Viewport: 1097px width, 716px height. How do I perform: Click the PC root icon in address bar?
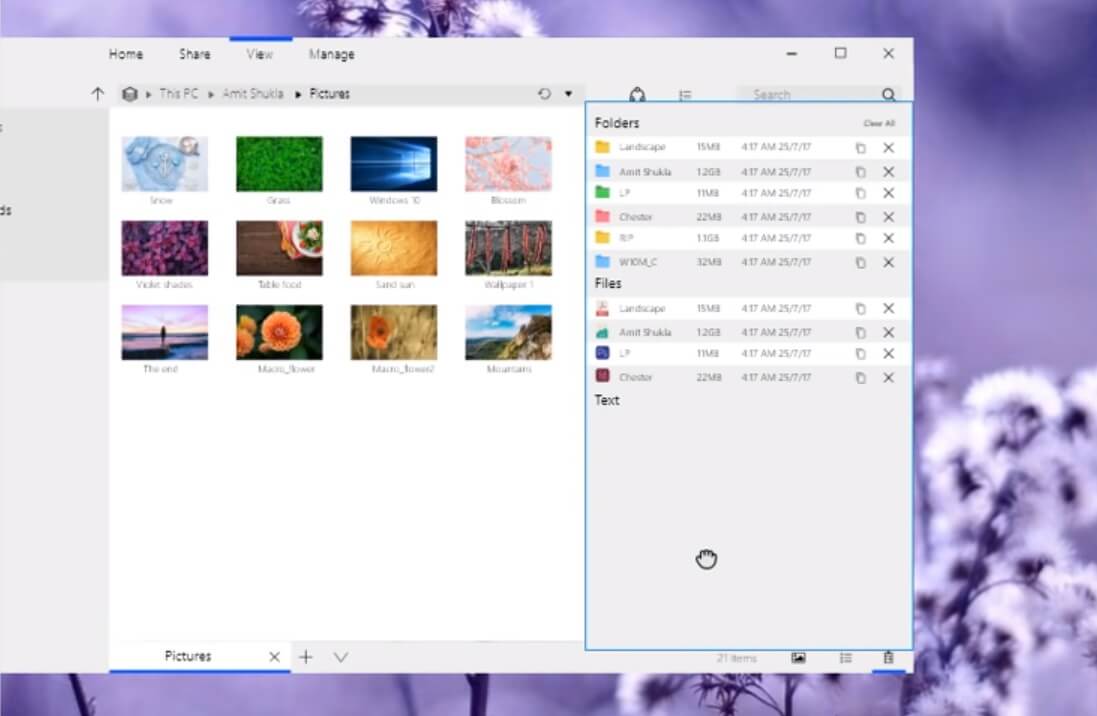(129, 94)
